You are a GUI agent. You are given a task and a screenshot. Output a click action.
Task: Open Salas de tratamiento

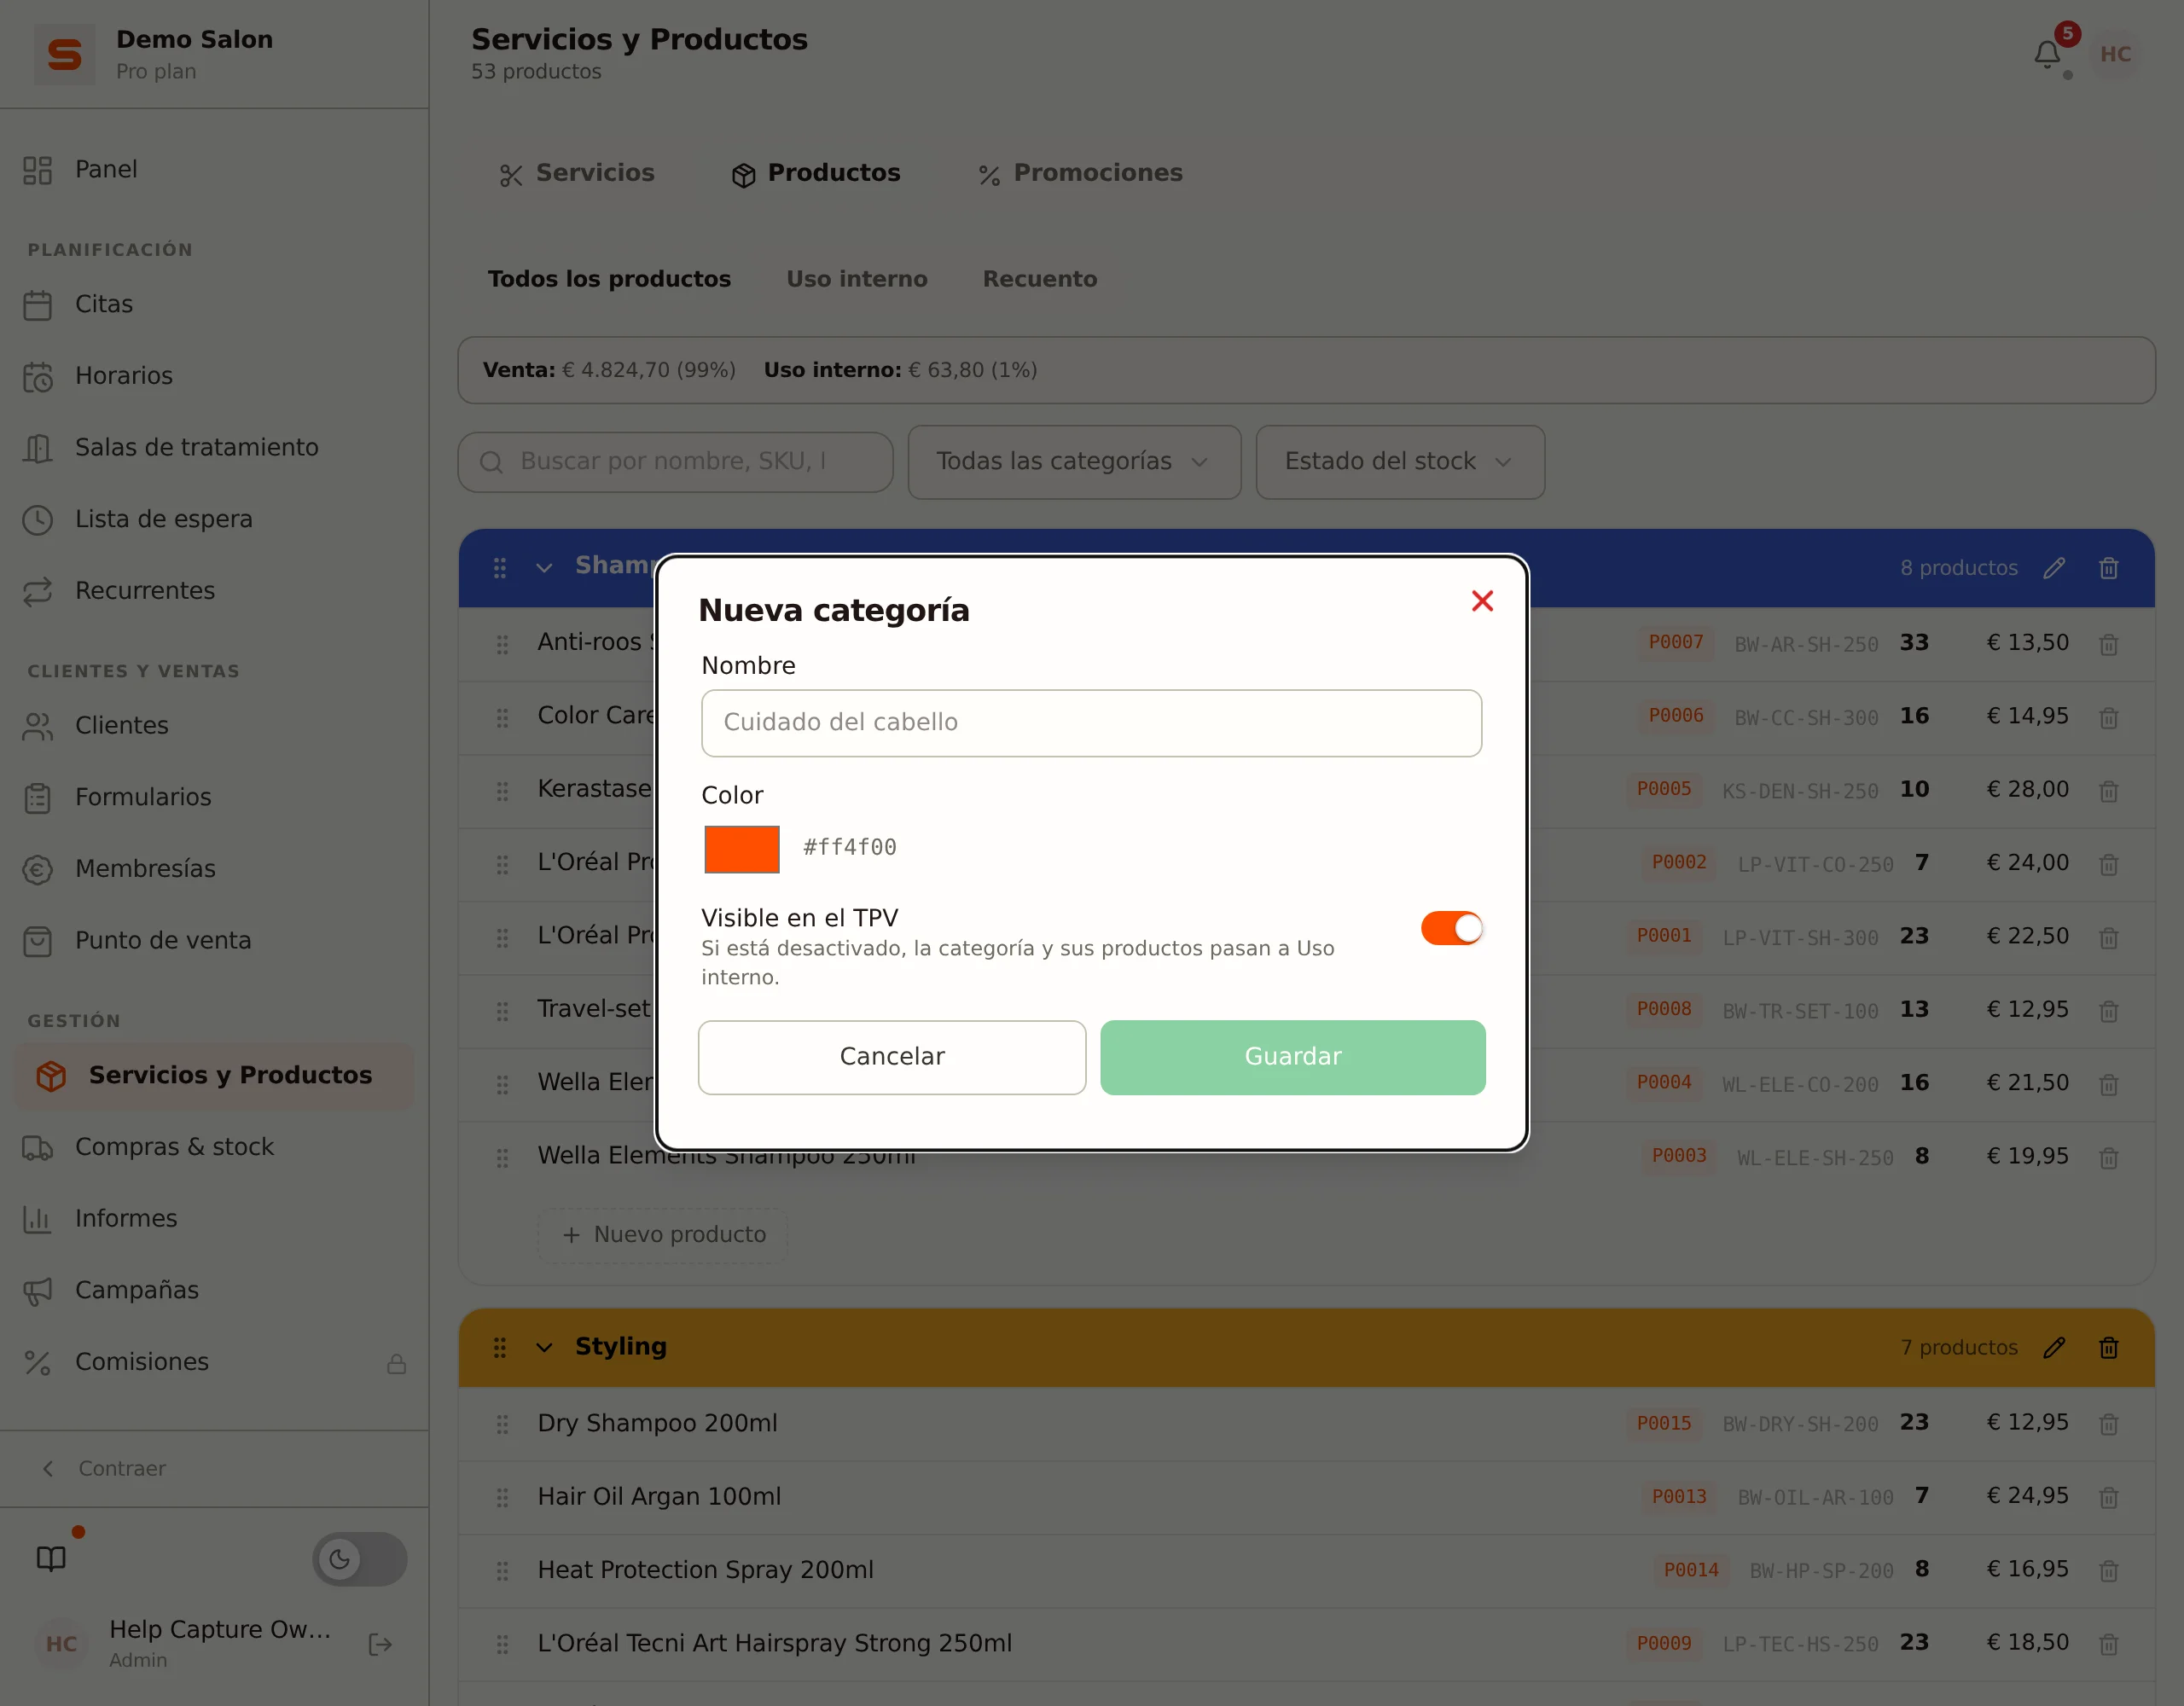214,447
